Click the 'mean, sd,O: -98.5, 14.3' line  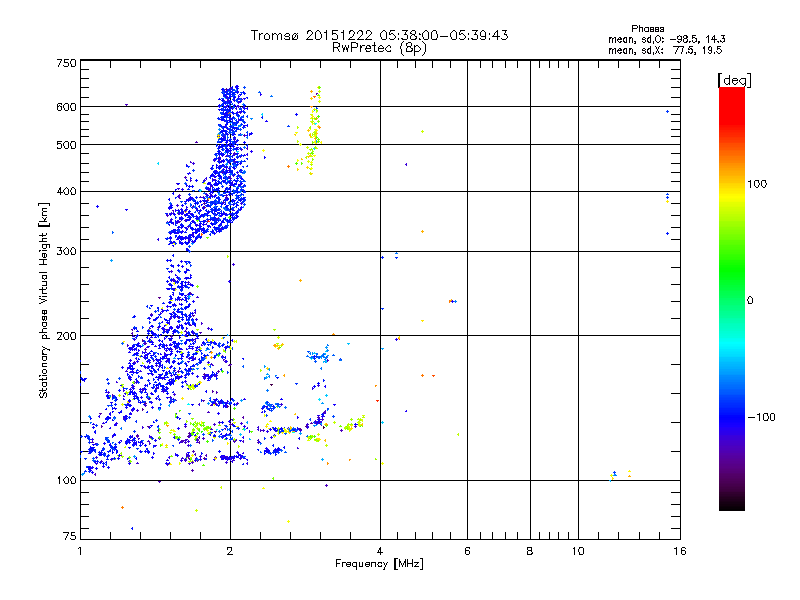pyautogui.click(x=666, y=39)
